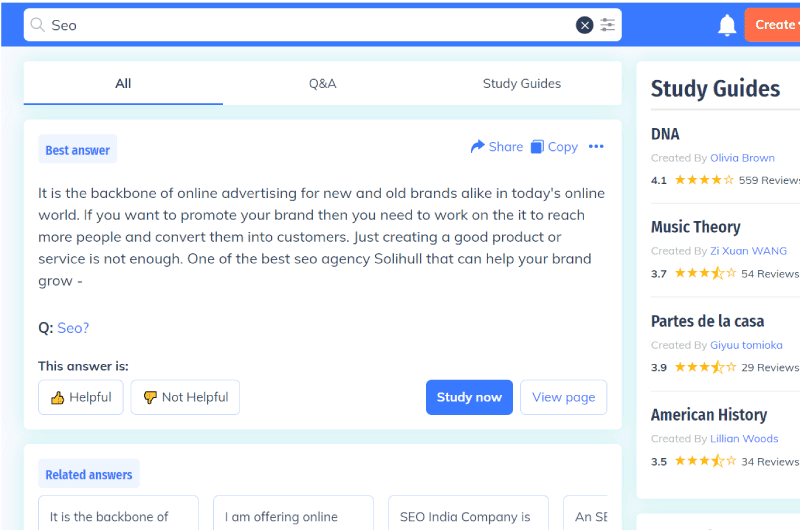Switch to the Q&A tab
This screenshot has height=530, width=800.
click(322, 84)
